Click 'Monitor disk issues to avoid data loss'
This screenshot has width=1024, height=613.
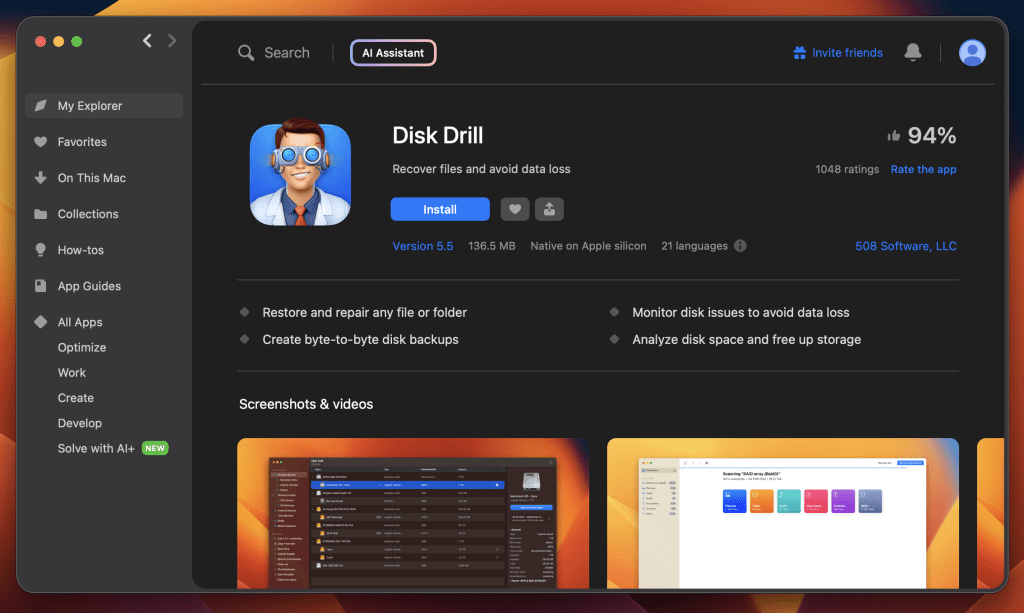point(741,313)
